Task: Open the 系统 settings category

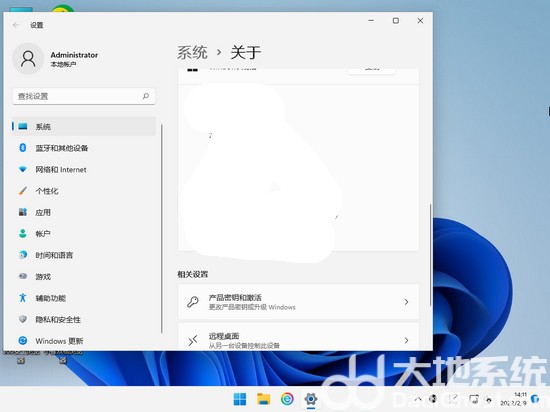Action: (84, 126)
